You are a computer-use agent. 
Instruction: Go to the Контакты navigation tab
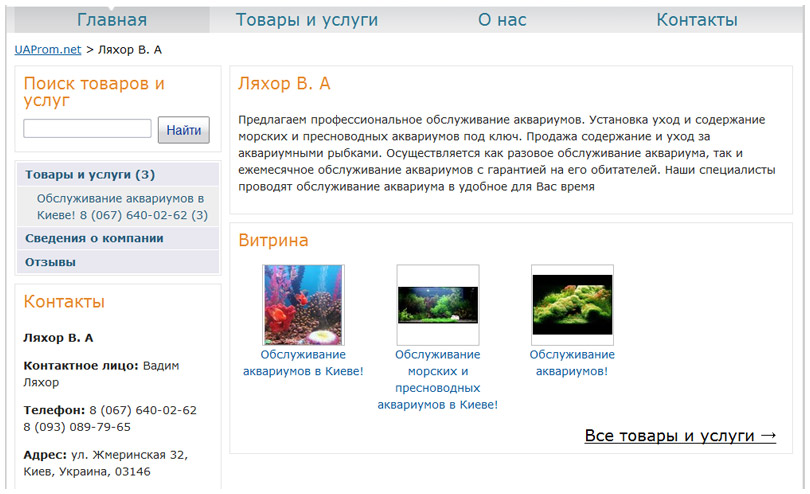pos(697,20)
